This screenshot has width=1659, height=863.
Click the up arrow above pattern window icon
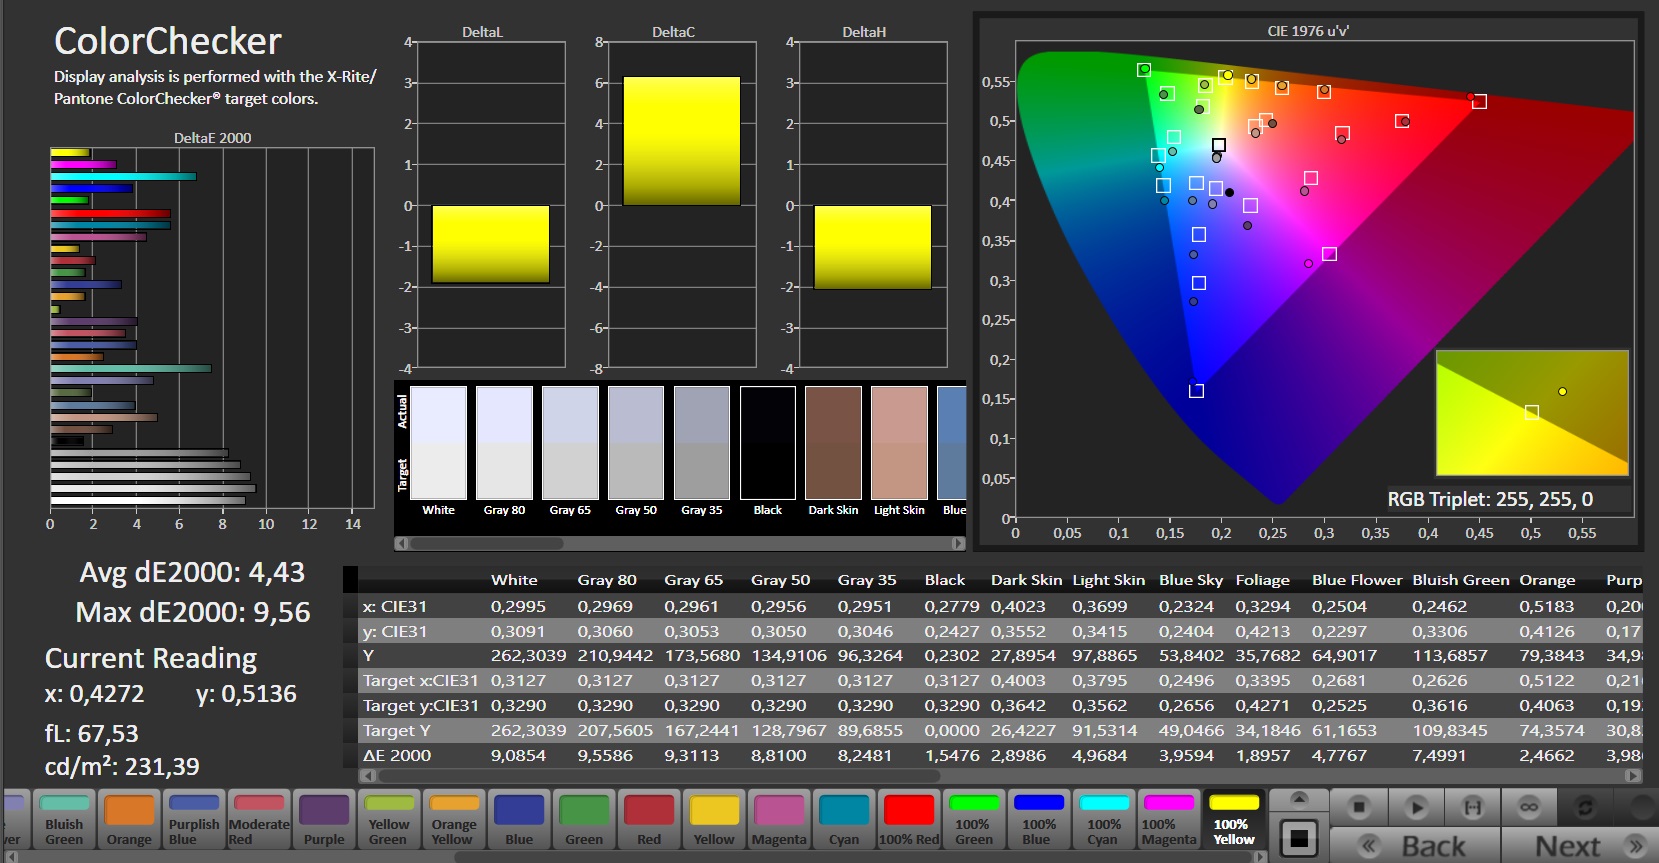tap(1299, 798)
